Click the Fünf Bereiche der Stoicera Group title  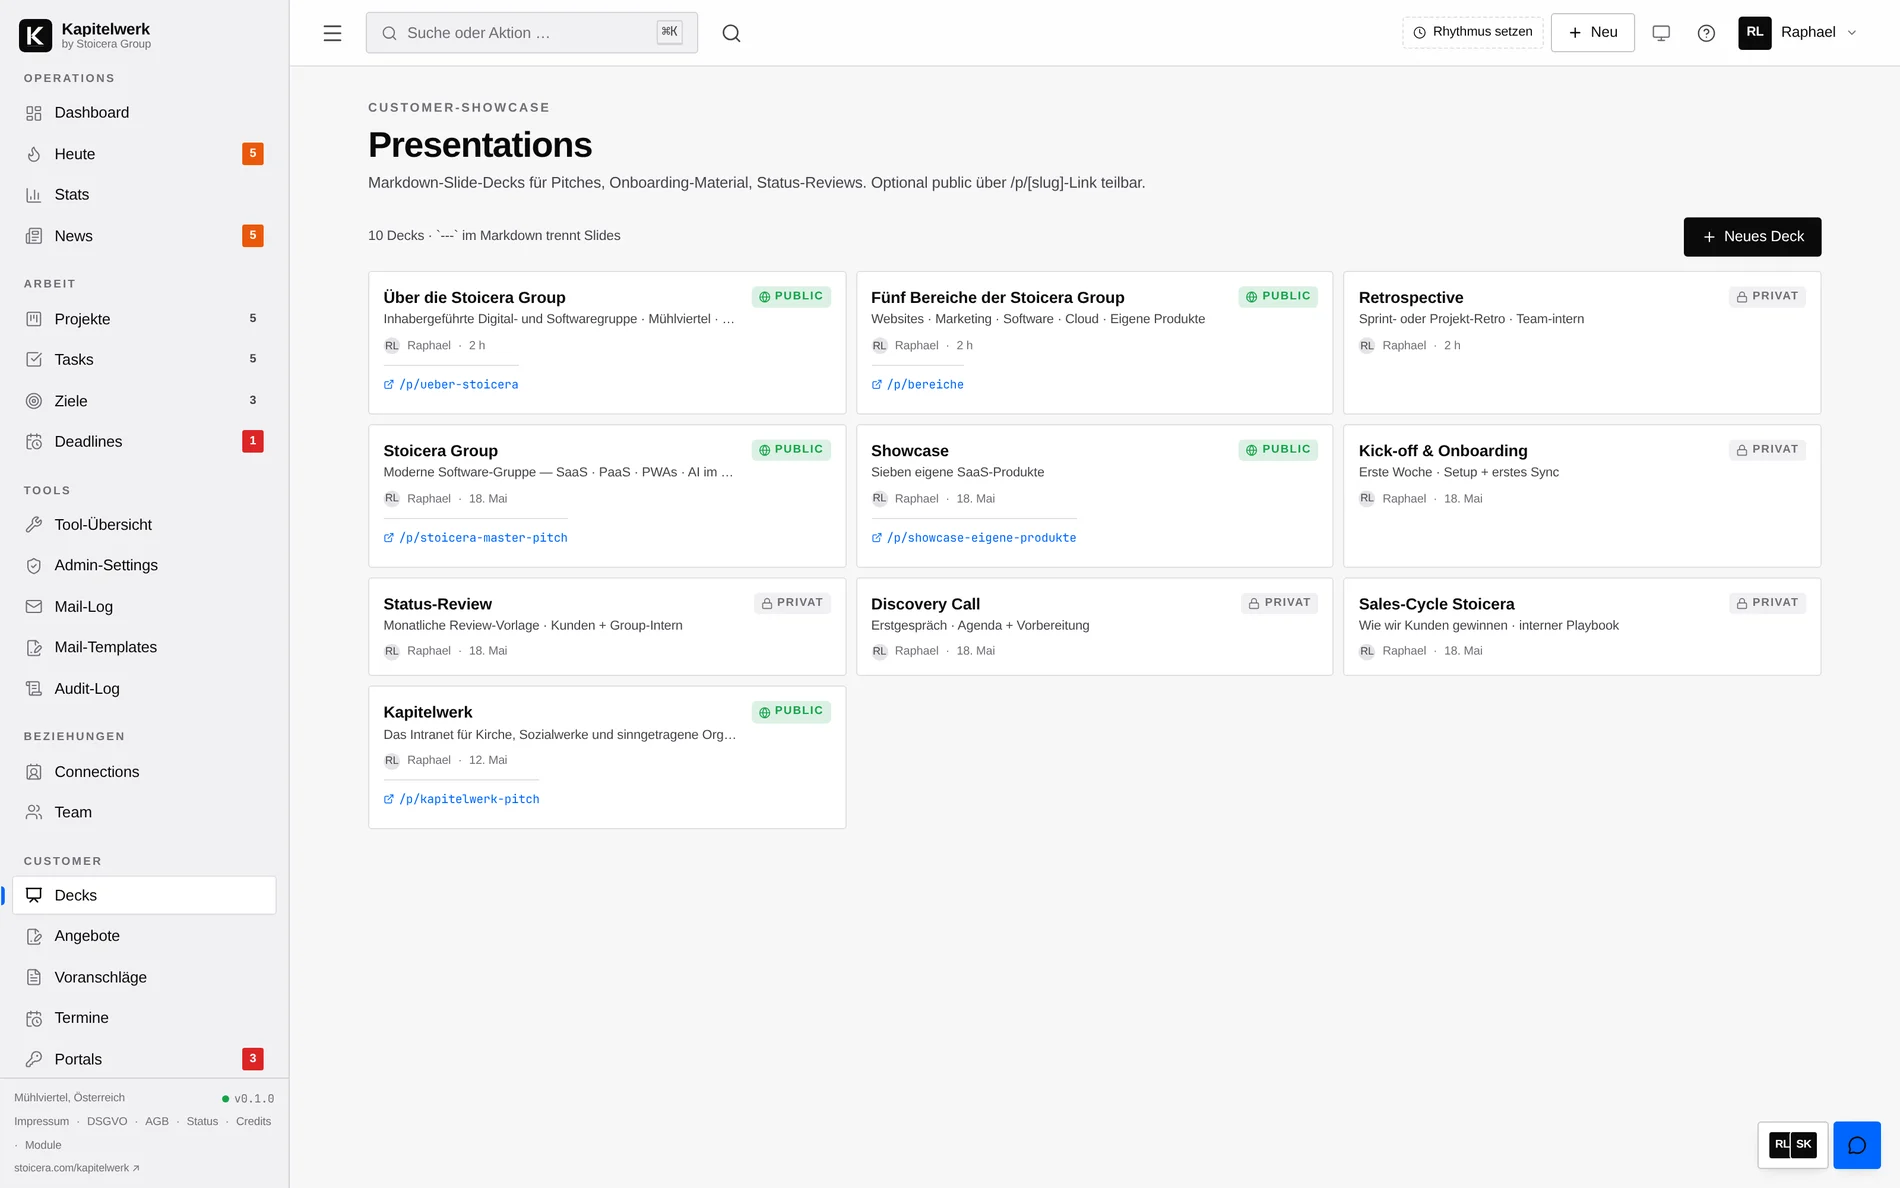[997, 298]
